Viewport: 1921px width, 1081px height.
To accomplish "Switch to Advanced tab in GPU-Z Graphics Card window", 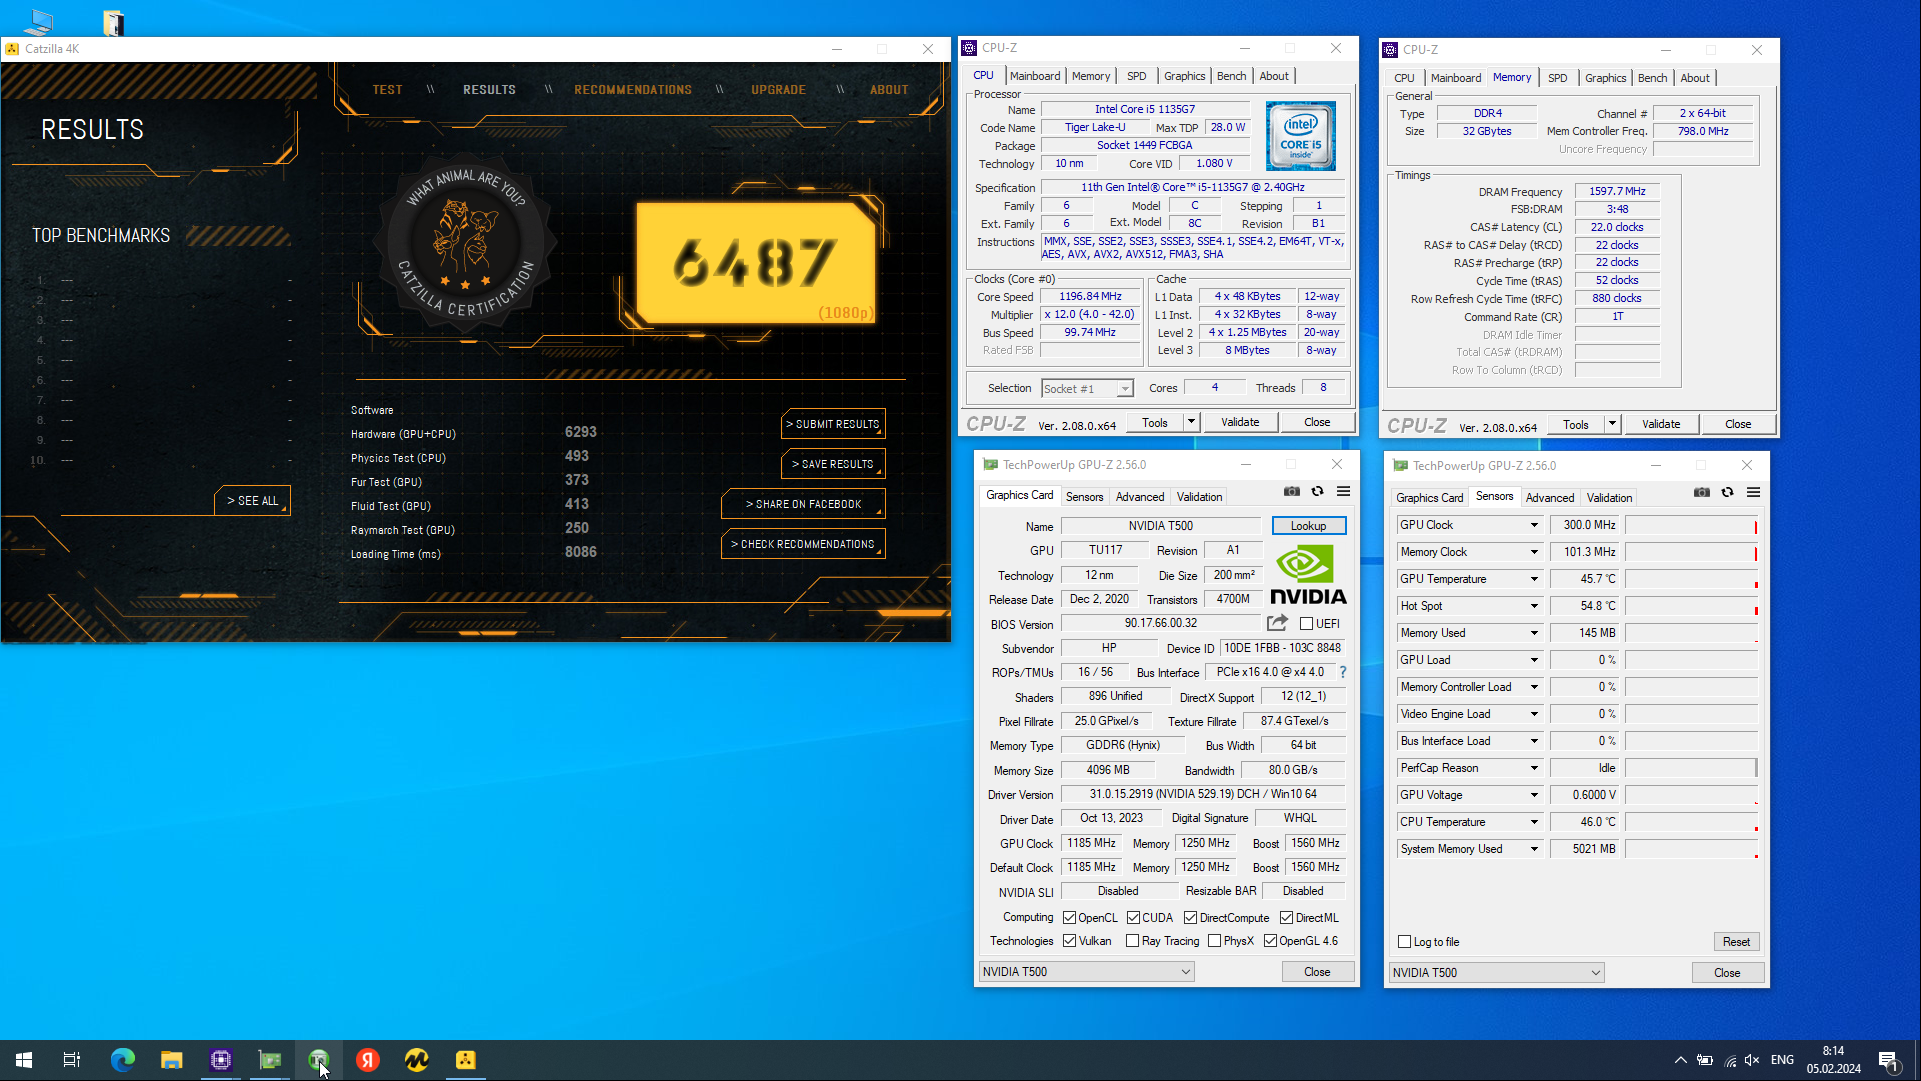I will (1140, 497).
